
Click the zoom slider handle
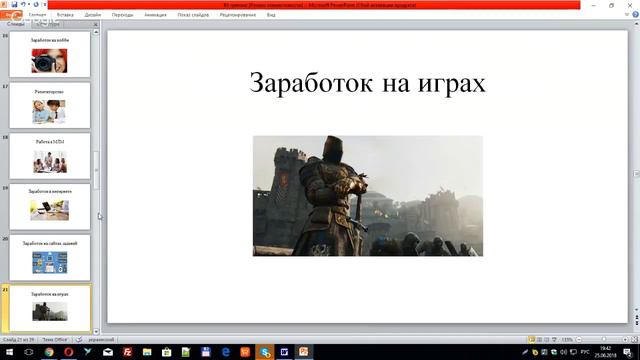[x=604, y=340]
